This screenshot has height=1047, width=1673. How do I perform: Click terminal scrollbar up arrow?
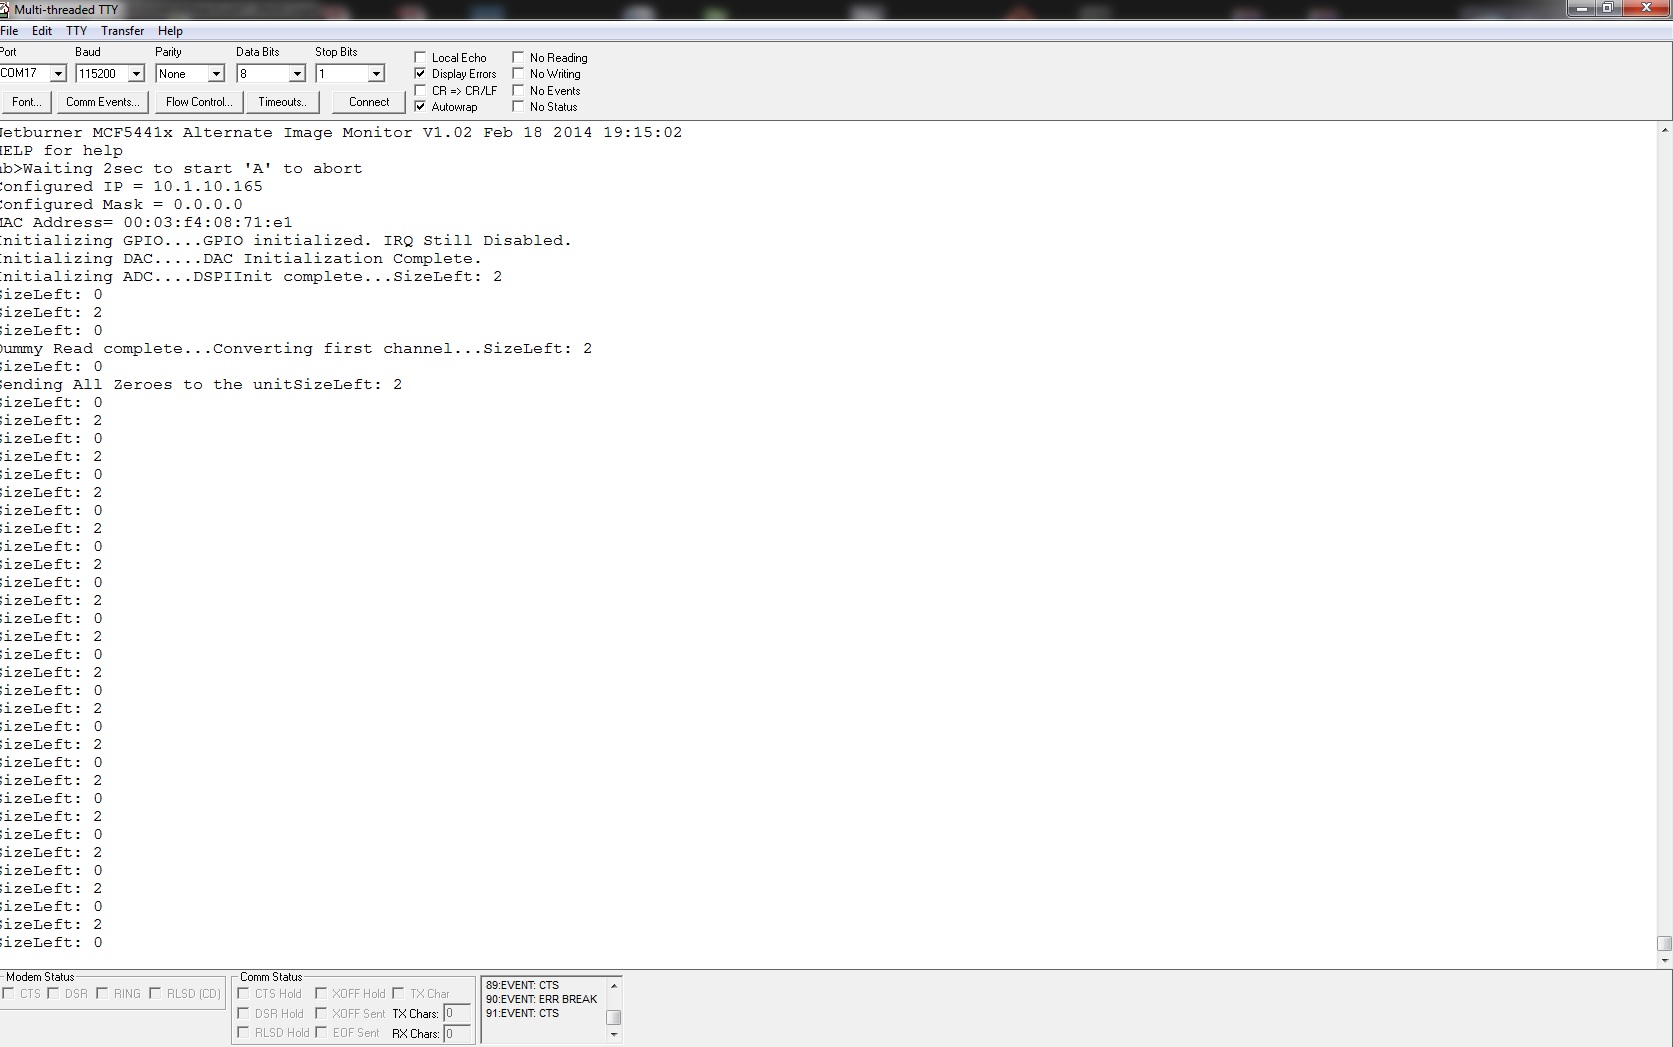click(x=1664, y=130)
